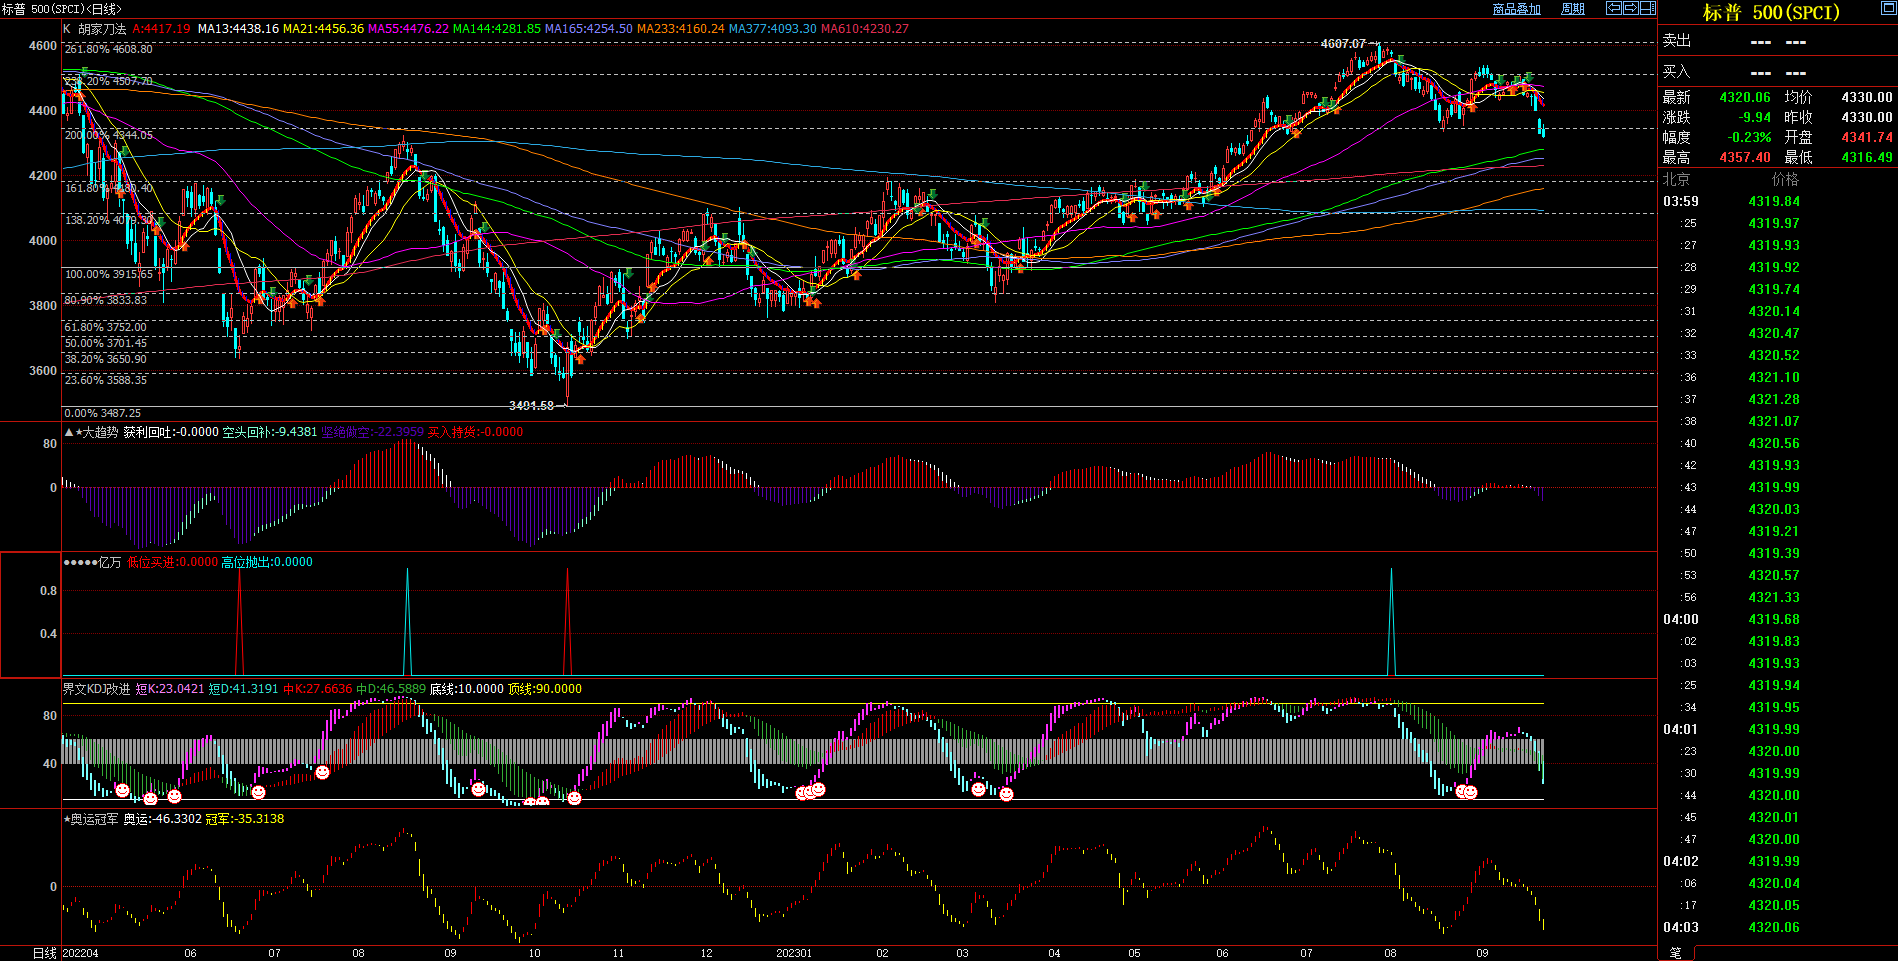Click the 日线 label at bottom left
Image resolution: width=1898 pixels, height=961 pixels.
[44, 953]
